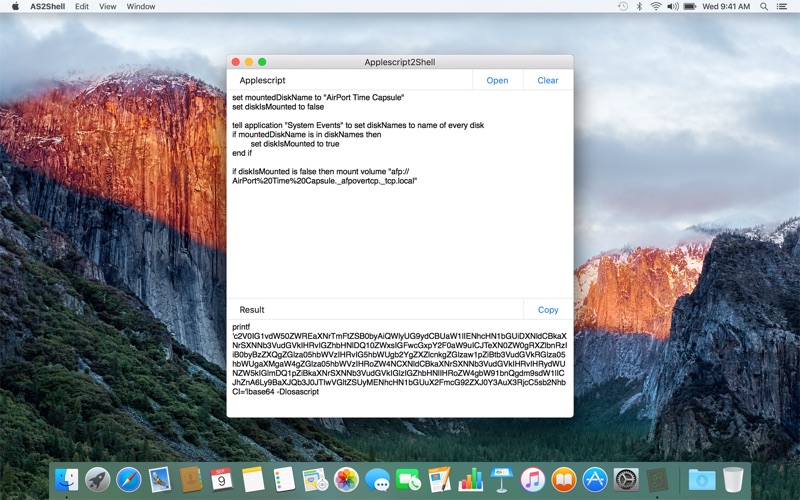
Task: Open Notes from the Dock
Action: click(x=253, y=480)
